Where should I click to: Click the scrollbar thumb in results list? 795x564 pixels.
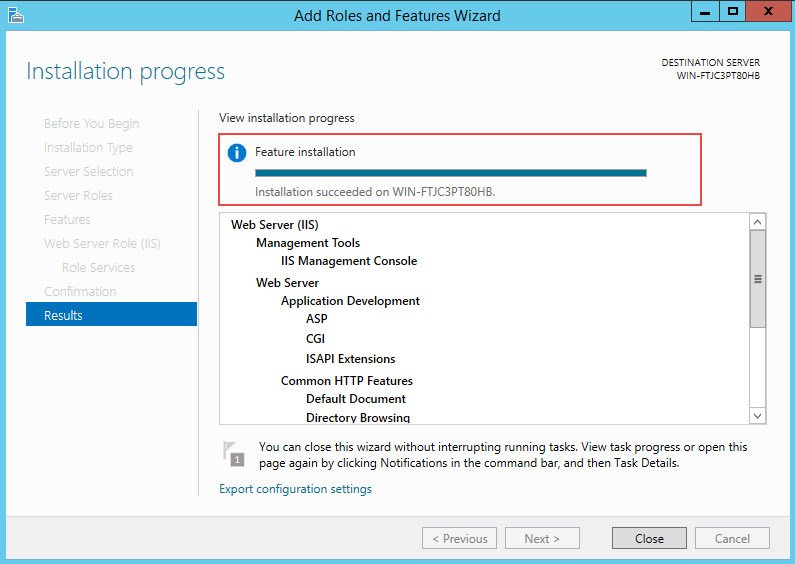[x=757, y=278]
